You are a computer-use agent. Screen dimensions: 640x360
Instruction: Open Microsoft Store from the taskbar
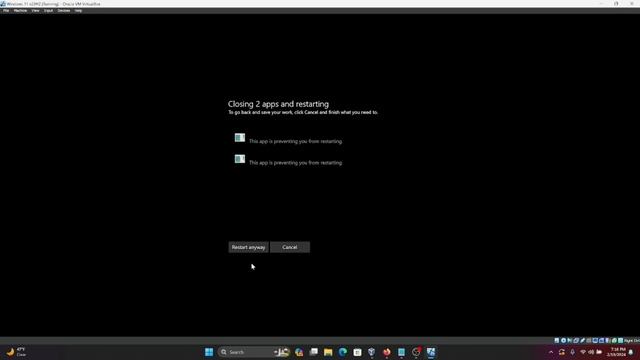coord(357,352)
